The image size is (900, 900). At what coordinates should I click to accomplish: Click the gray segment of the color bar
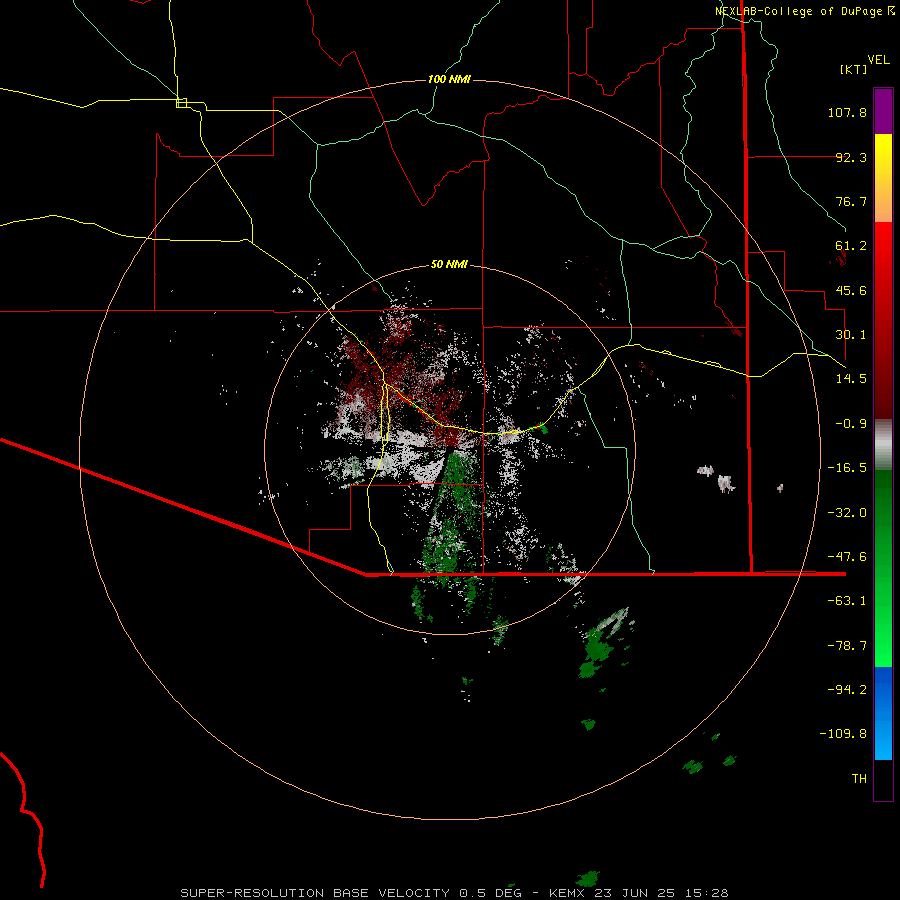coord(883,445)
